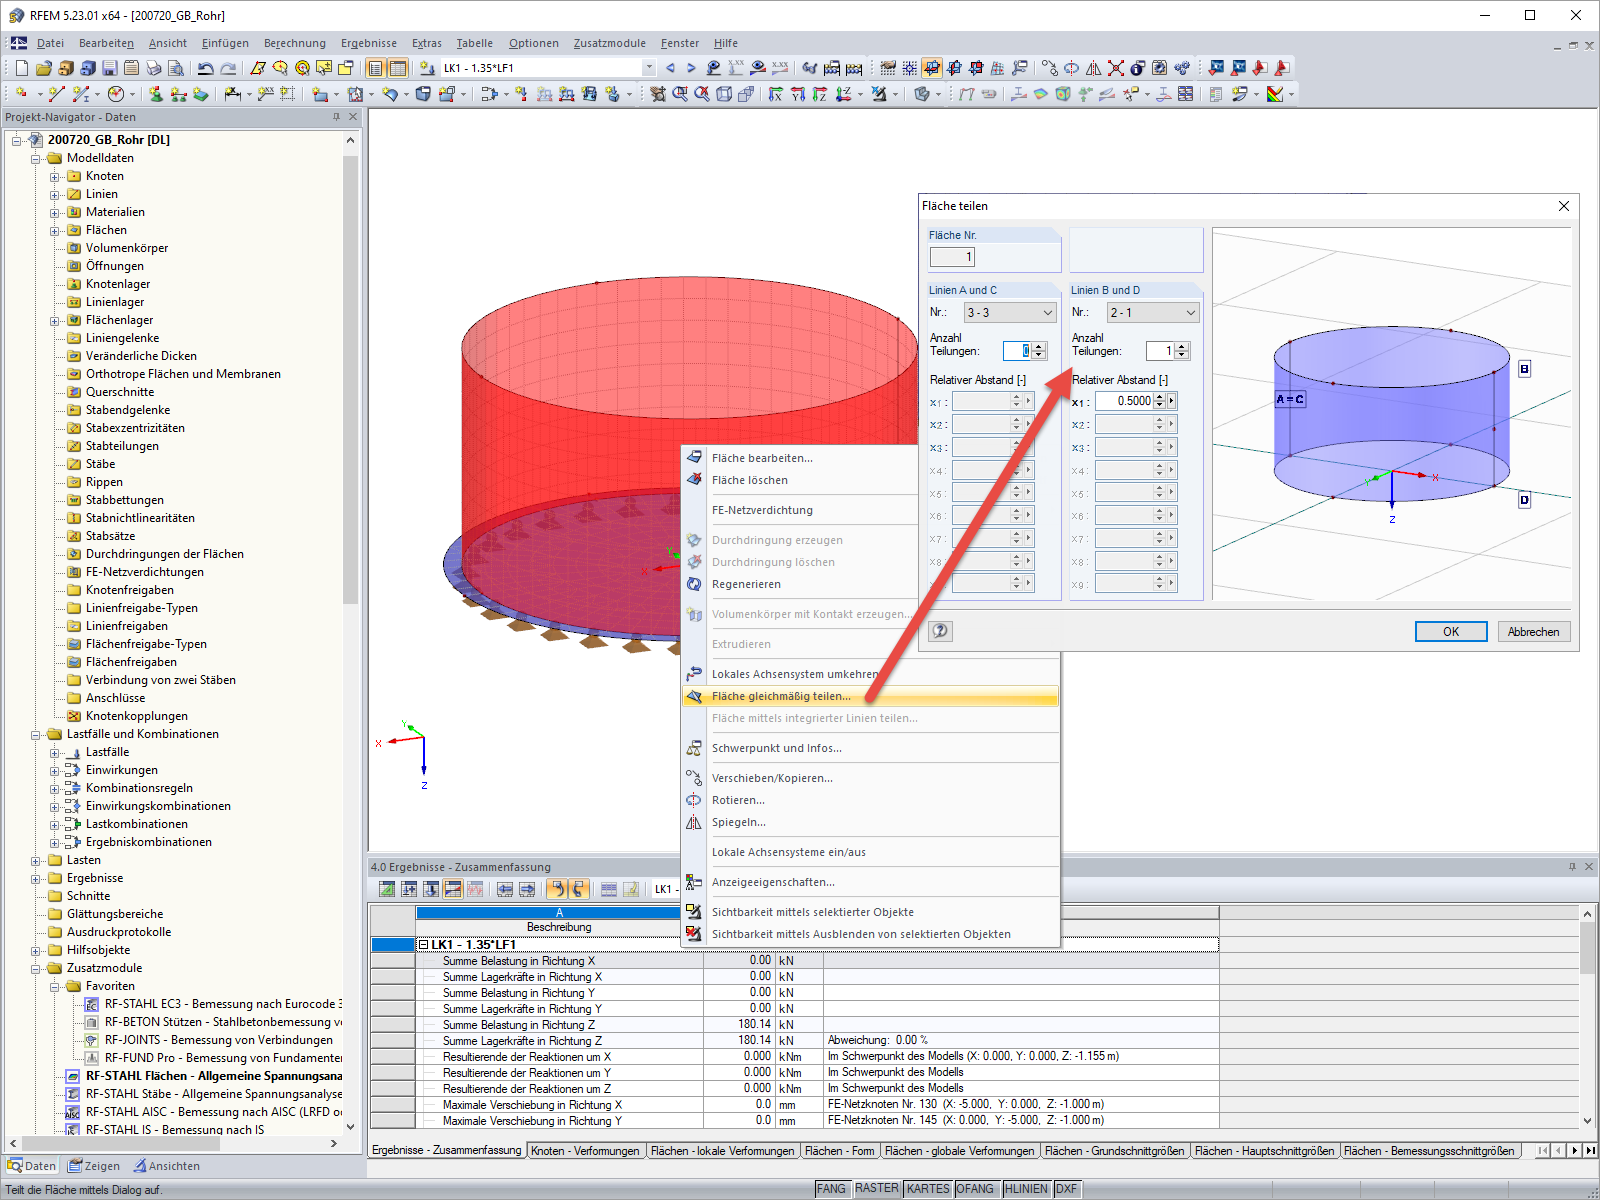
Task: Click Abbrechen in Fläche teilen dialog
Action: (x=1534, y=632)
